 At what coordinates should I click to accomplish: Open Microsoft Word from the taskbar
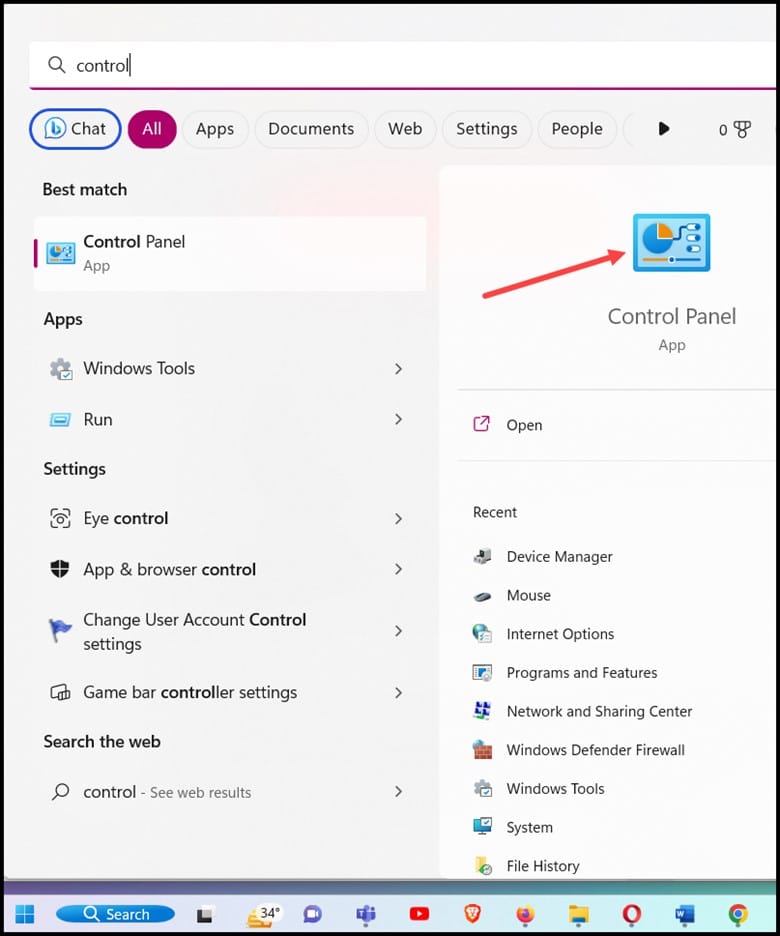(x=685, y=914)
